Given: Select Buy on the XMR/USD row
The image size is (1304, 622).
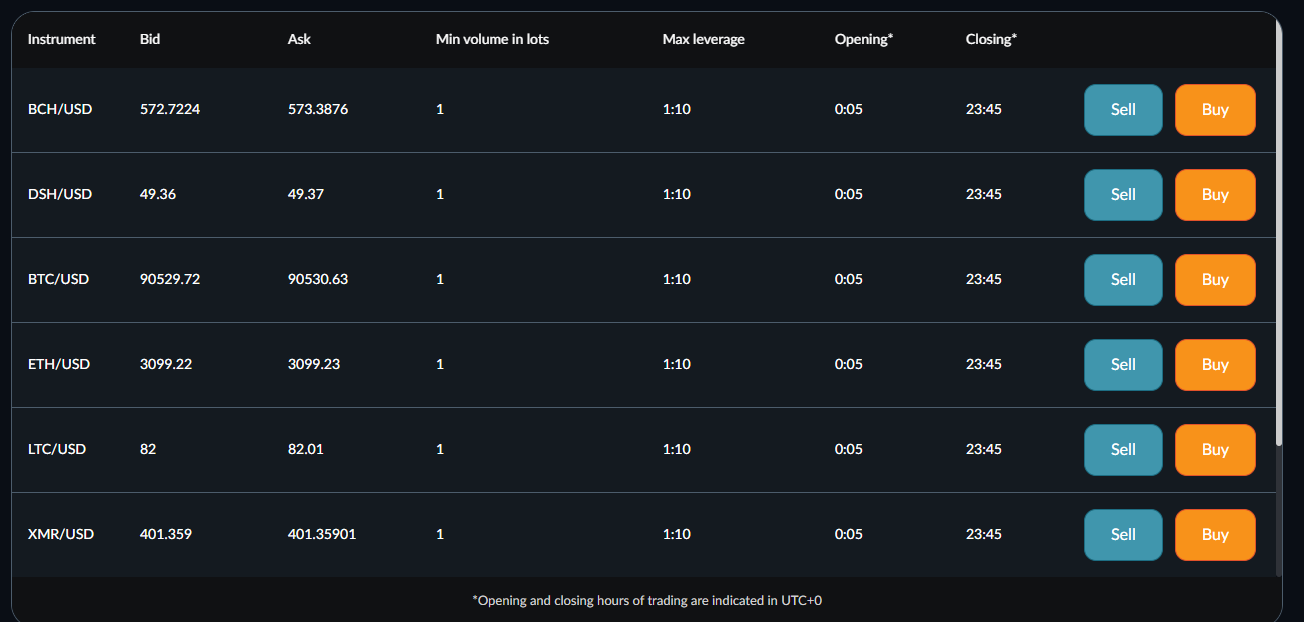Looking at the screenshot, I should tap(1214, 535).
